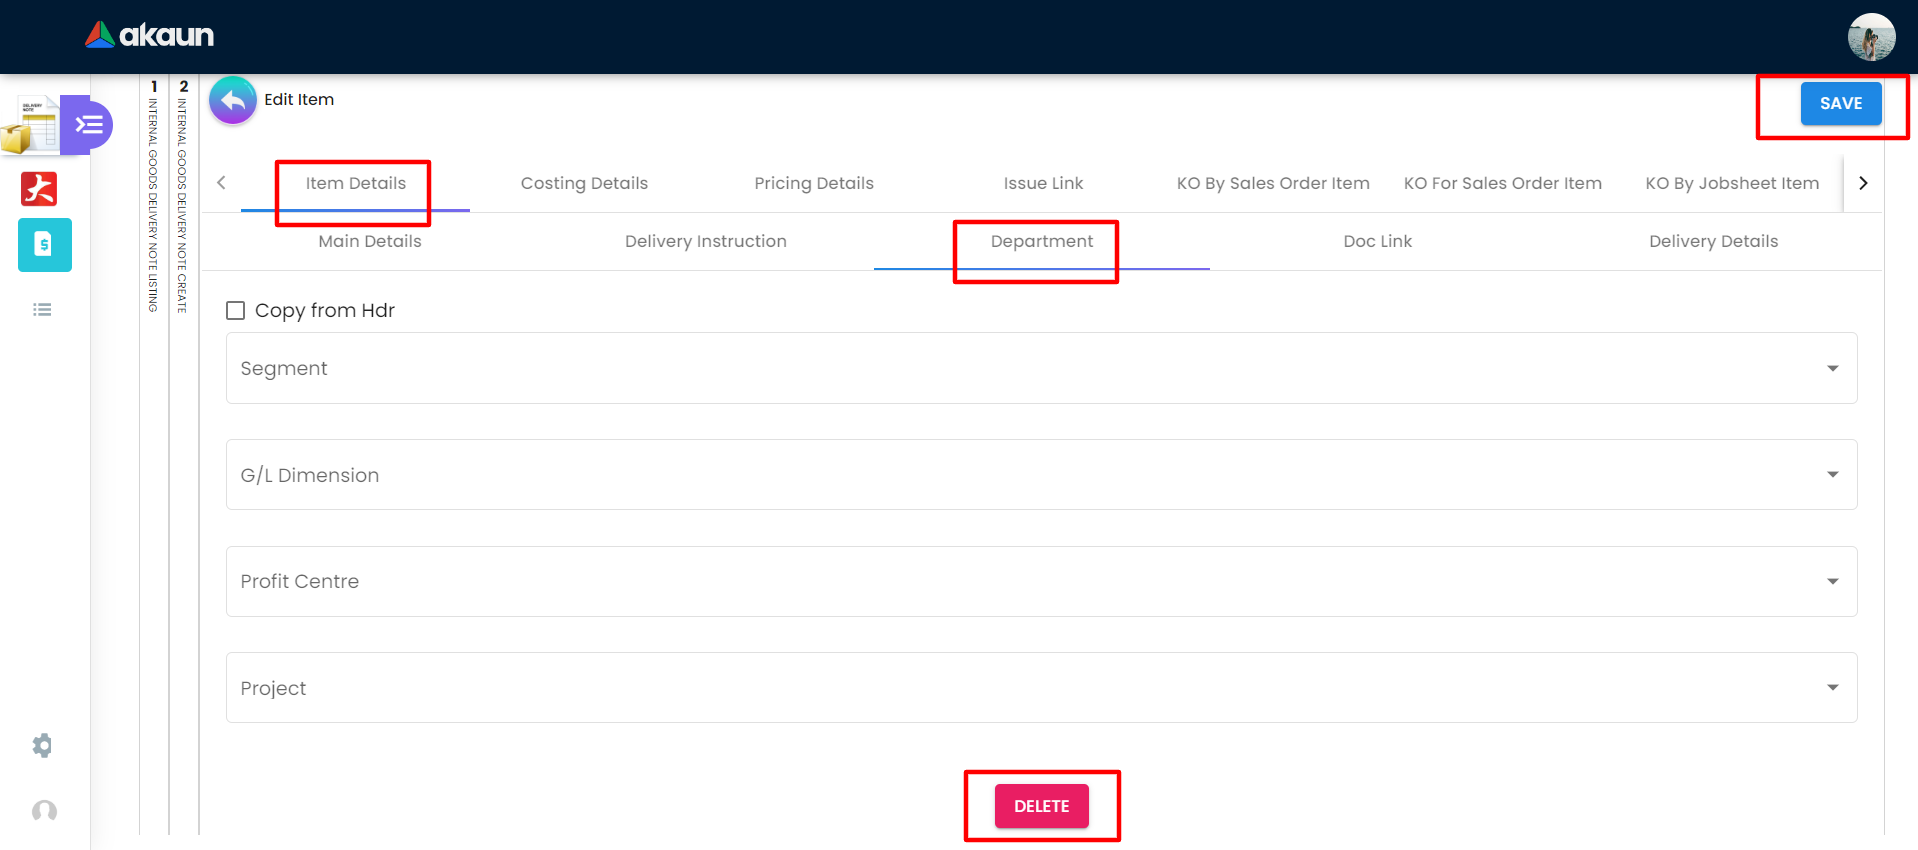Switch to the Pricing Details tab

click(814, 184)
